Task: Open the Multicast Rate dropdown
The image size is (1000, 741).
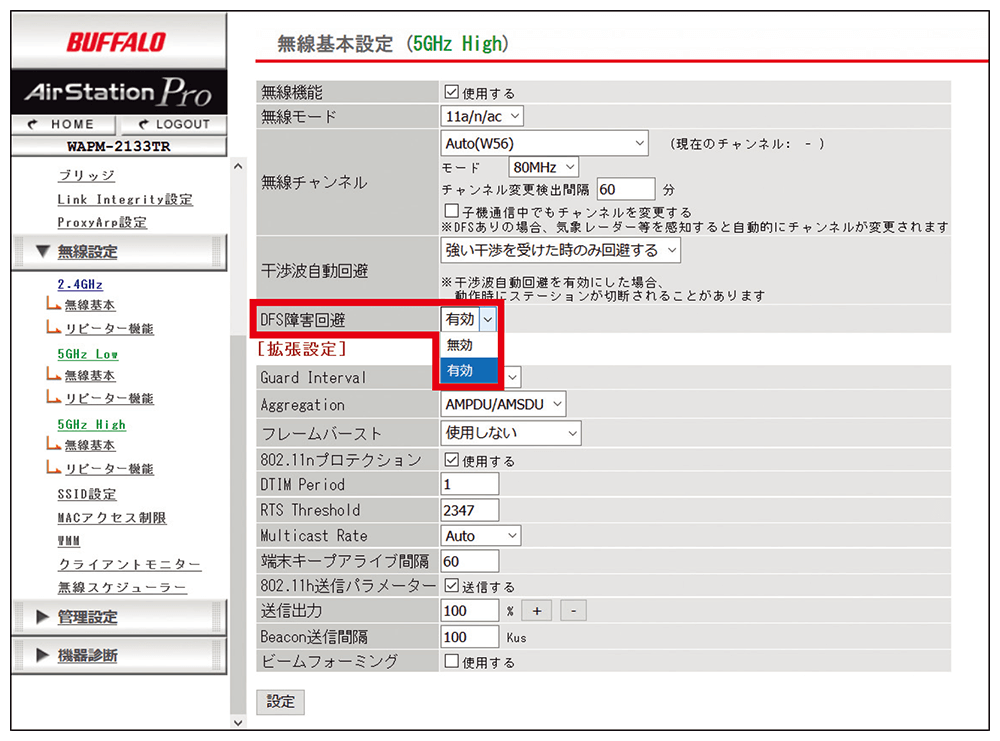Action: pos(480,535)
